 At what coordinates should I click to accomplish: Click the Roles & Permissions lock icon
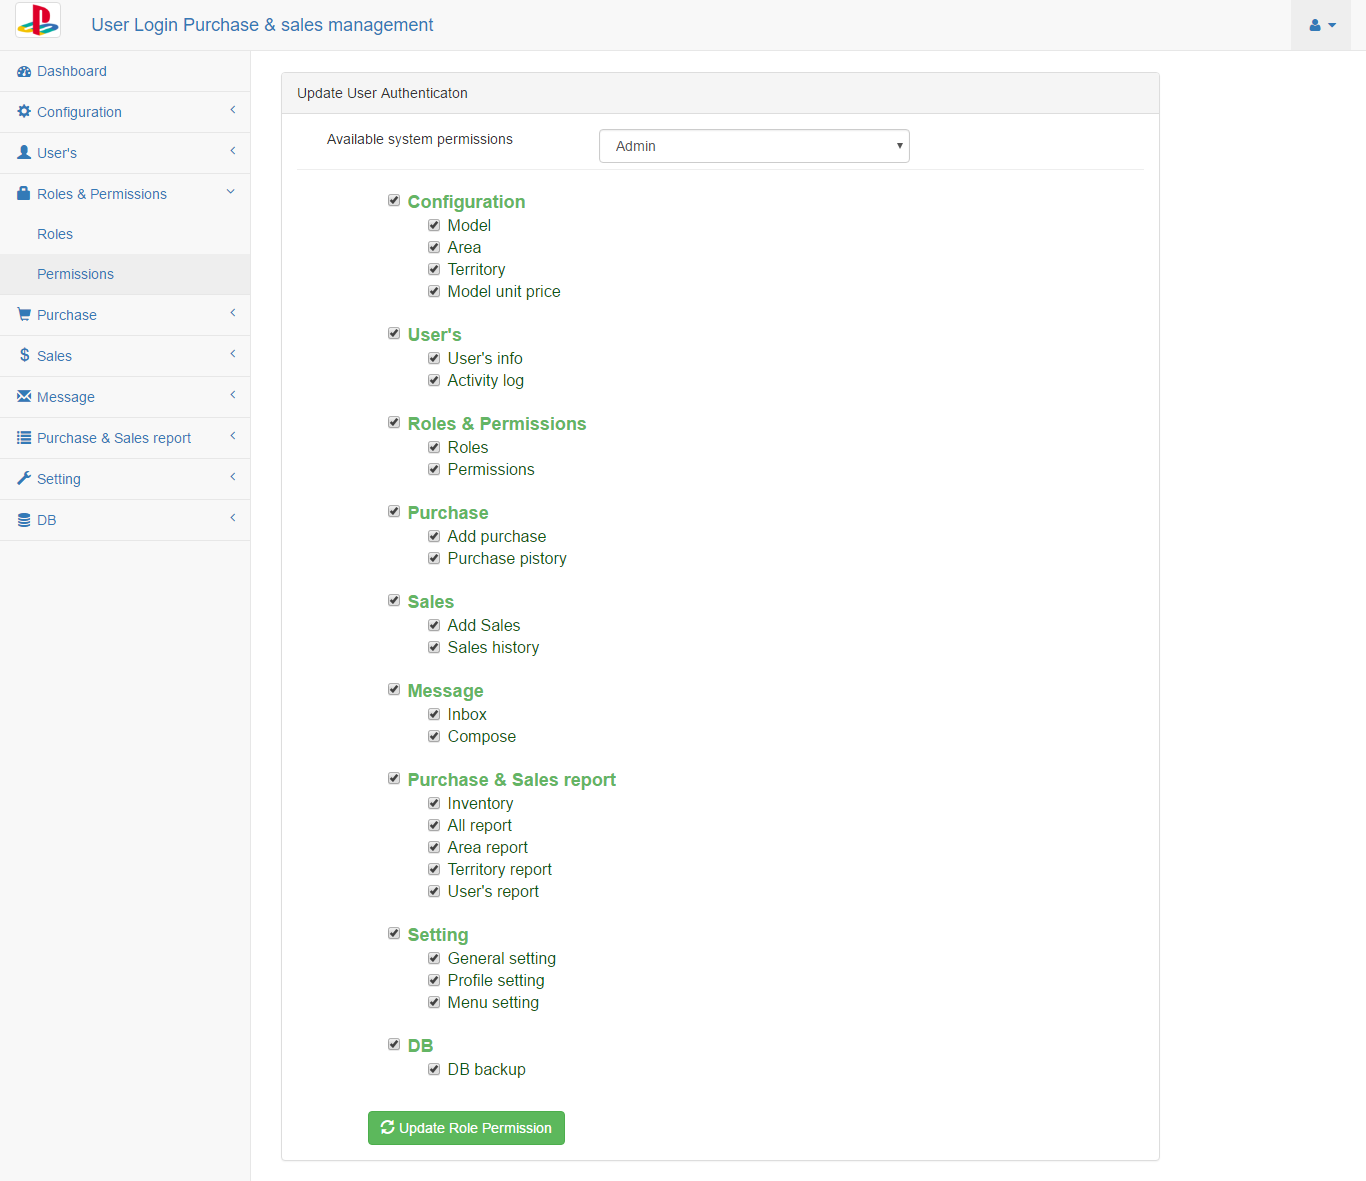point(24,193)
